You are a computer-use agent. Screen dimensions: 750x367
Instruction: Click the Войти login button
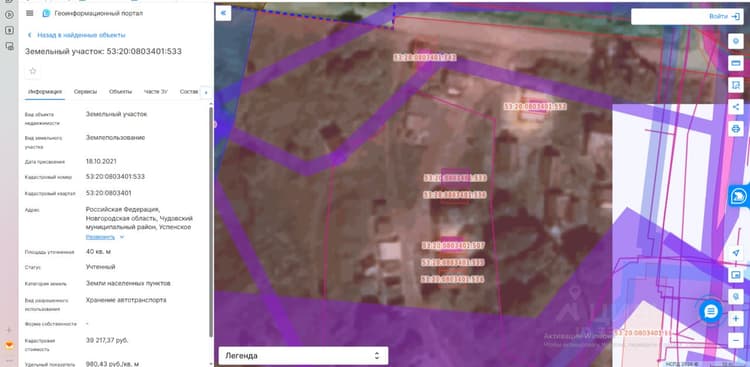pyautogui.click(x=724, y=16)
